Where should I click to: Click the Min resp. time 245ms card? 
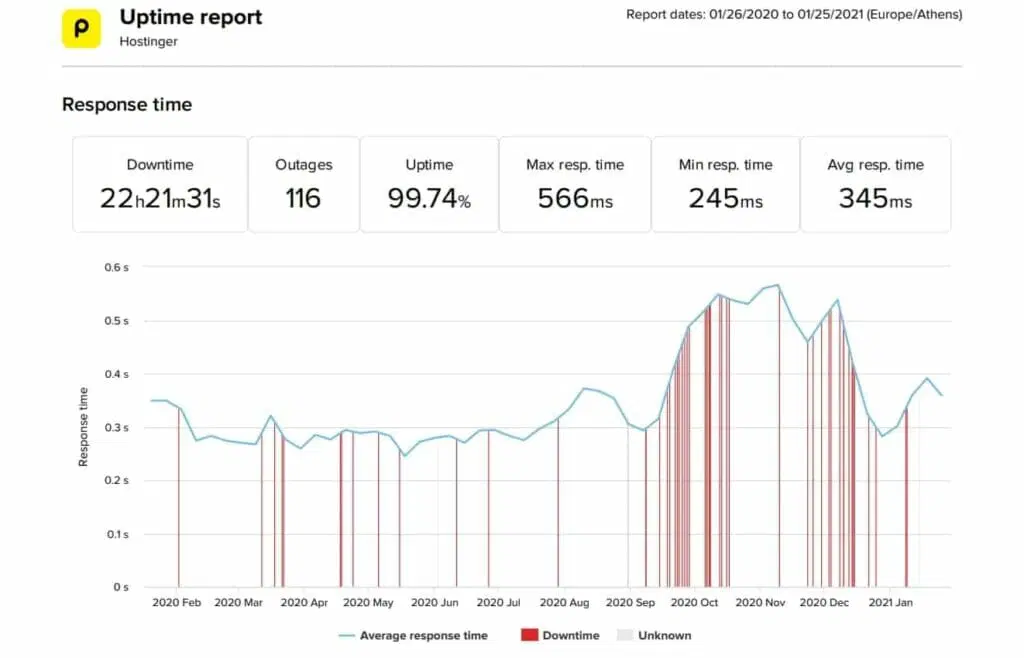pyautogui.click(x=726, y=185)
